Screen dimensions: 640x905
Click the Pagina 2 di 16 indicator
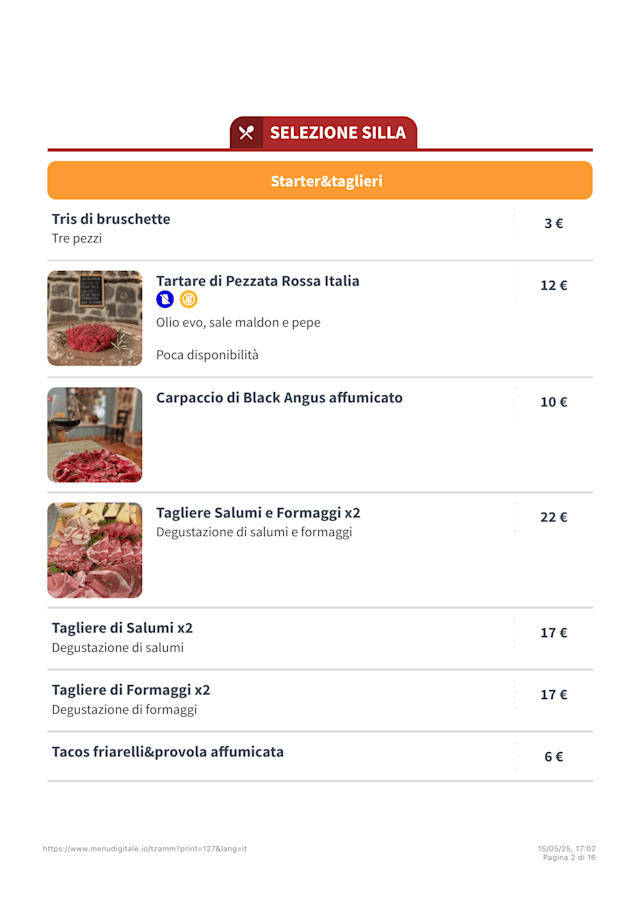(x=569, y=858)
